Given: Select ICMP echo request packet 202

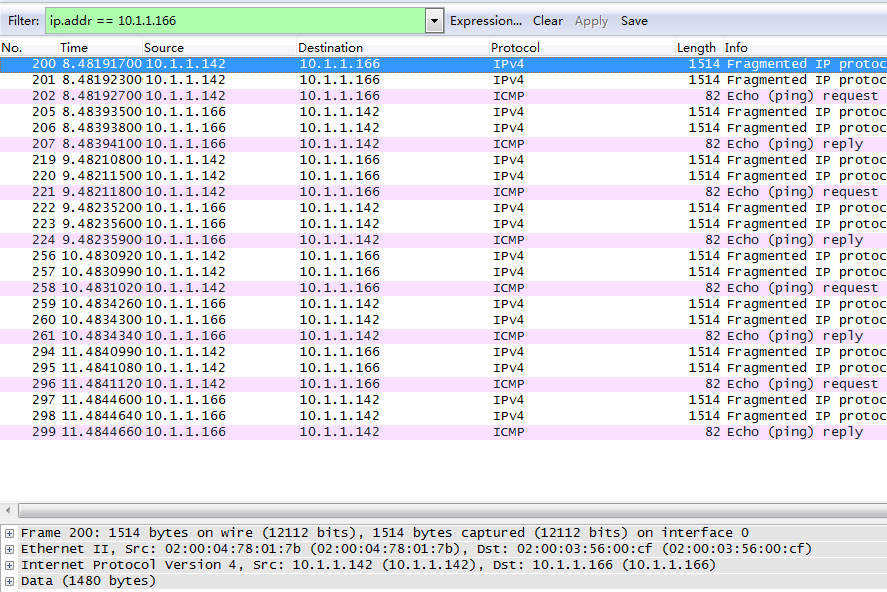Looking at the screenshot, I should (444, 96).
